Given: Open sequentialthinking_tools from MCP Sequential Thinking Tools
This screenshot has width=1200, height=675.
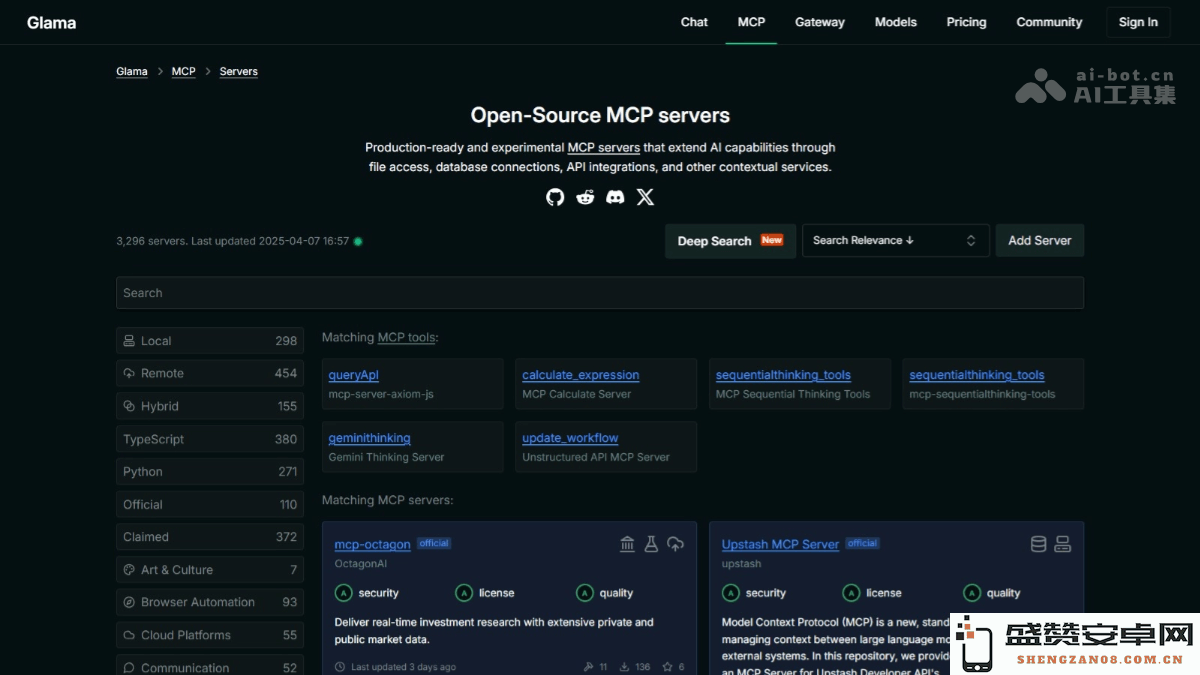Looking at the screenshot, I should pyautogui.click(x=783, y=375).
